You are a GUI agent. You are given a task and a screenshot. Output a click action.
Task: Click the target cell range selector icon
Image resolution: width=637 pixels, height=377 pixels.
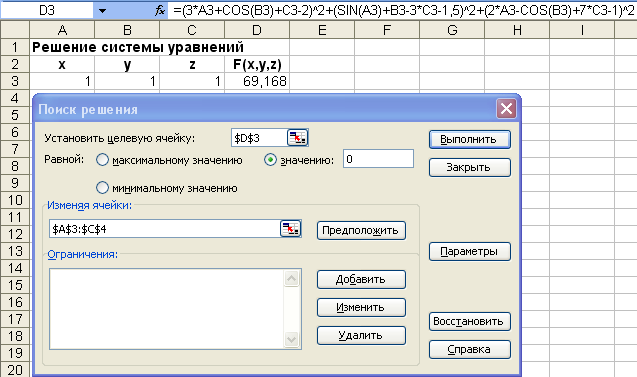298,138
